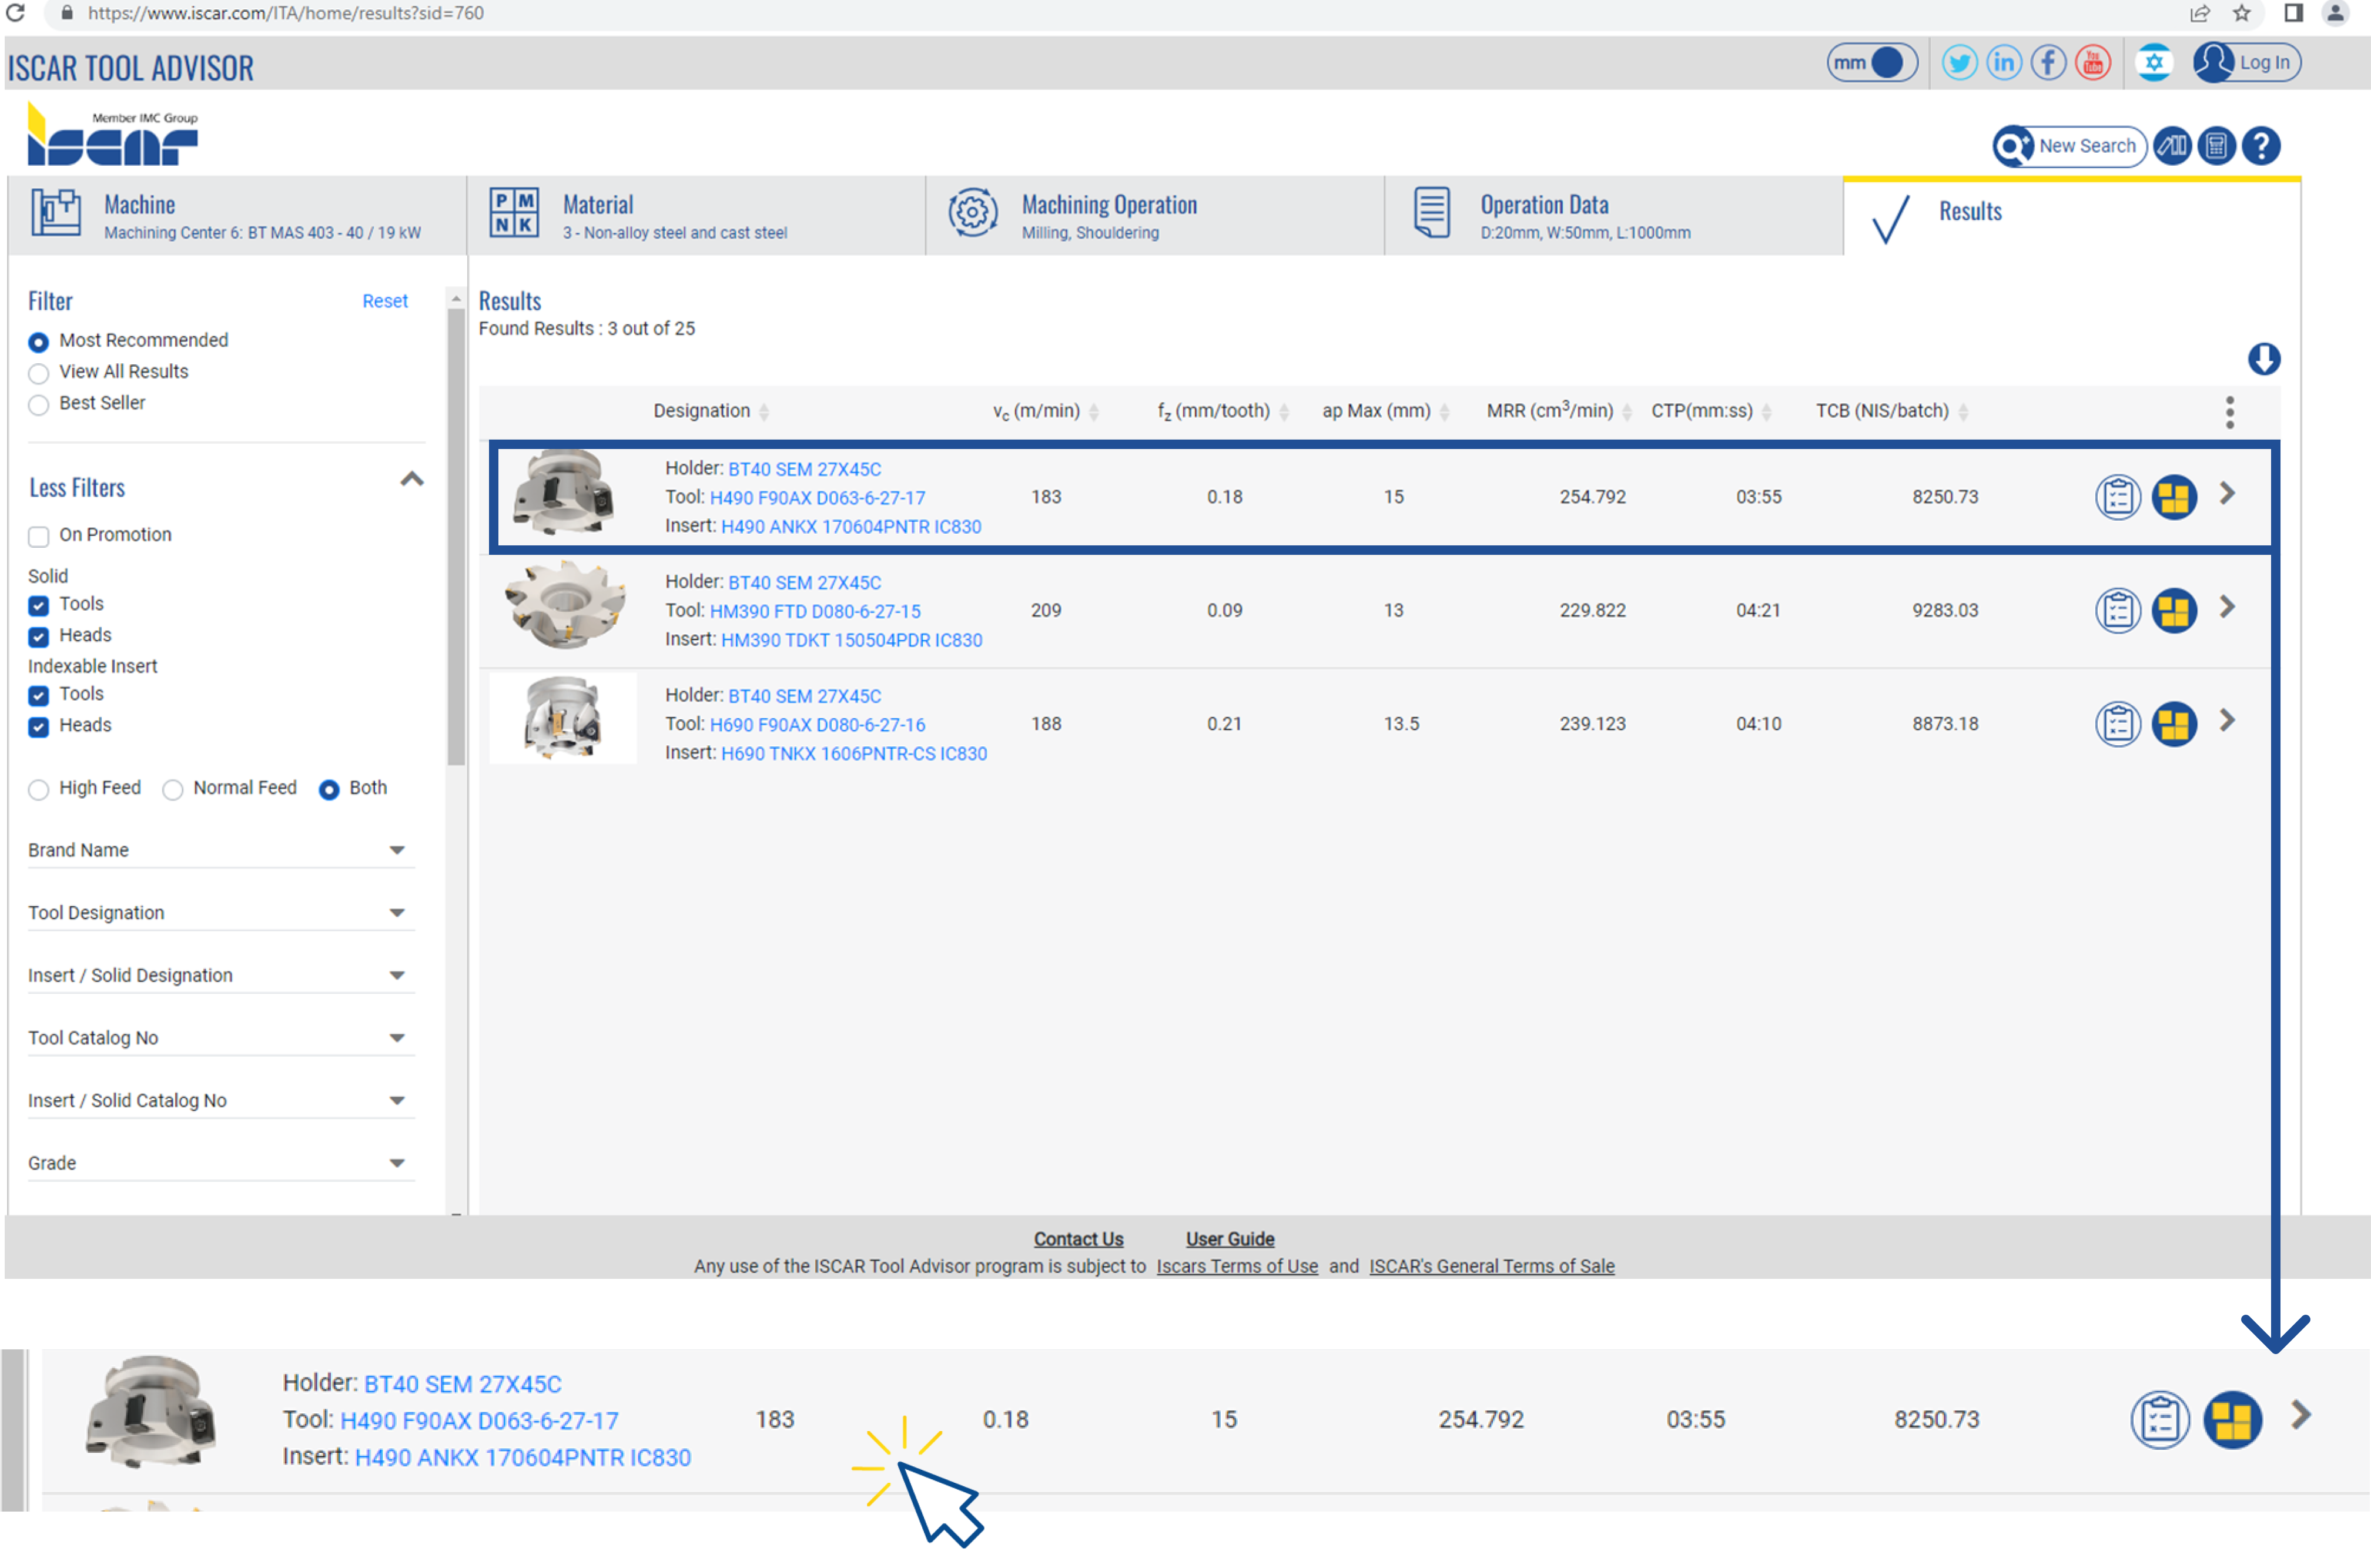Open the calculator icon next to New Search

click(2216, 146)
